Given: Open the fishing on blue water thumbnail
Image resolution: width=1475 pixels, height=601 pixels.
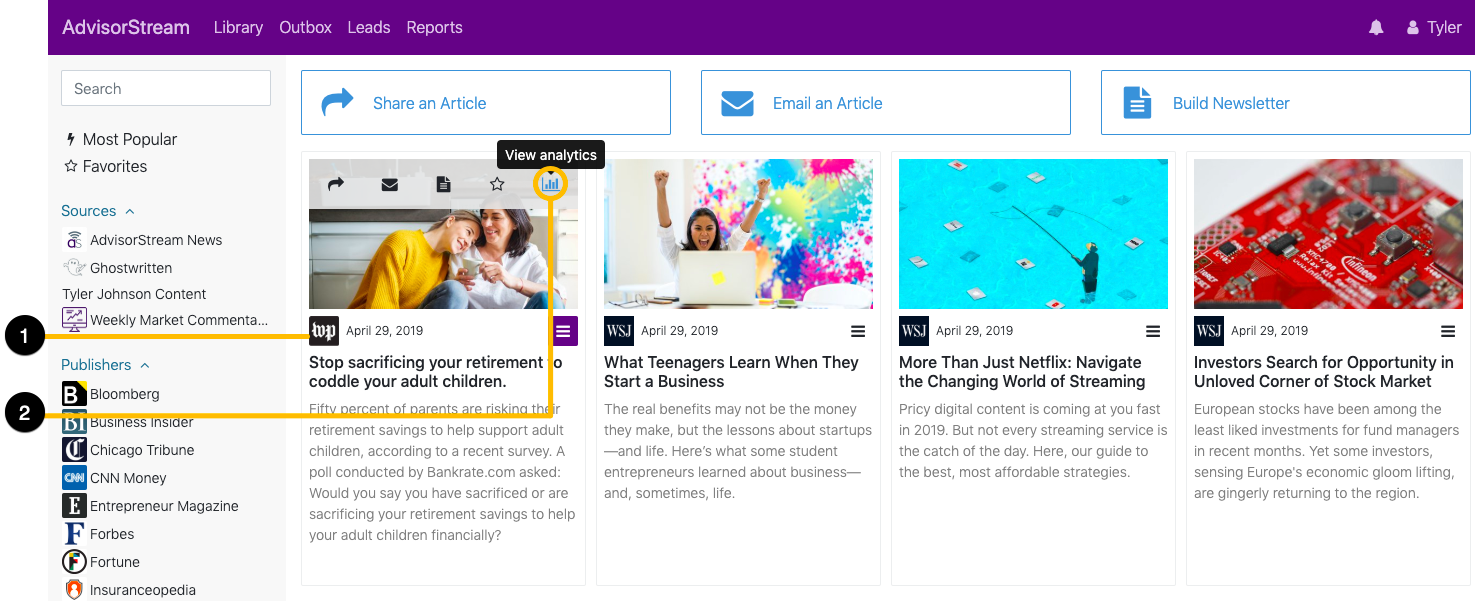Looking at the screenshot, I should [x=1033, y=234].
